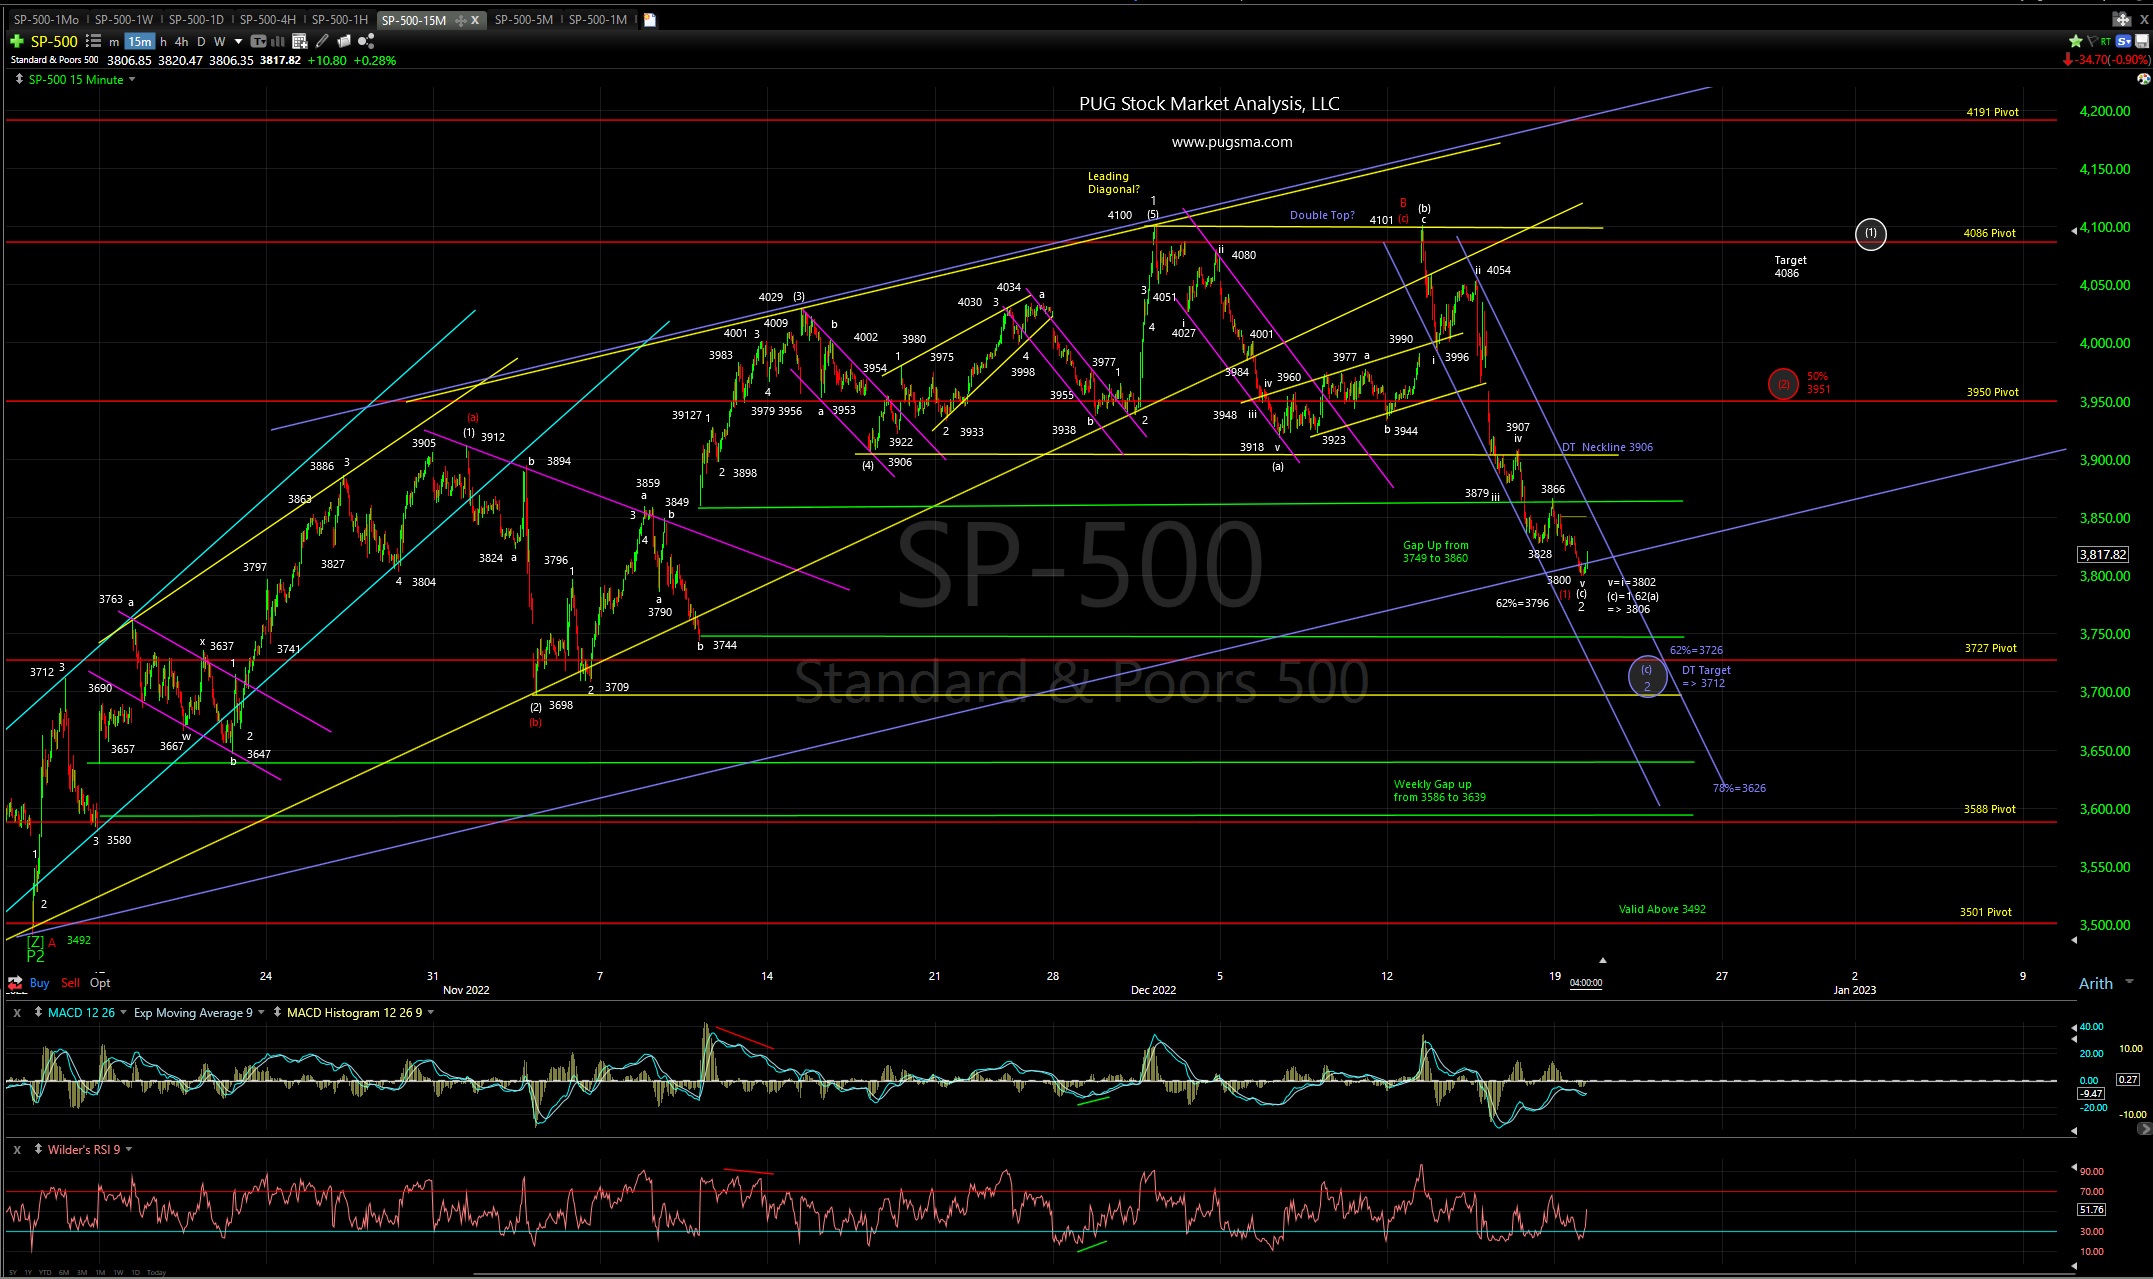The image size is (2153, 1279).
Task: Select the pencil drawing tool
Action: [x=322, y=42]
